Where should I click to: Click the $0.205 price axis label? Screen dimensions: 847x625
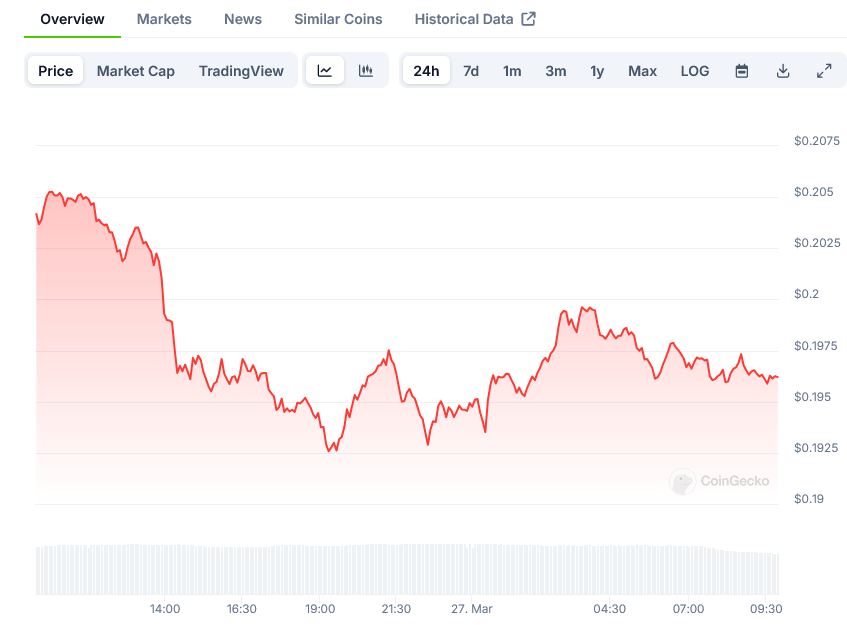[x=814, y=192]
